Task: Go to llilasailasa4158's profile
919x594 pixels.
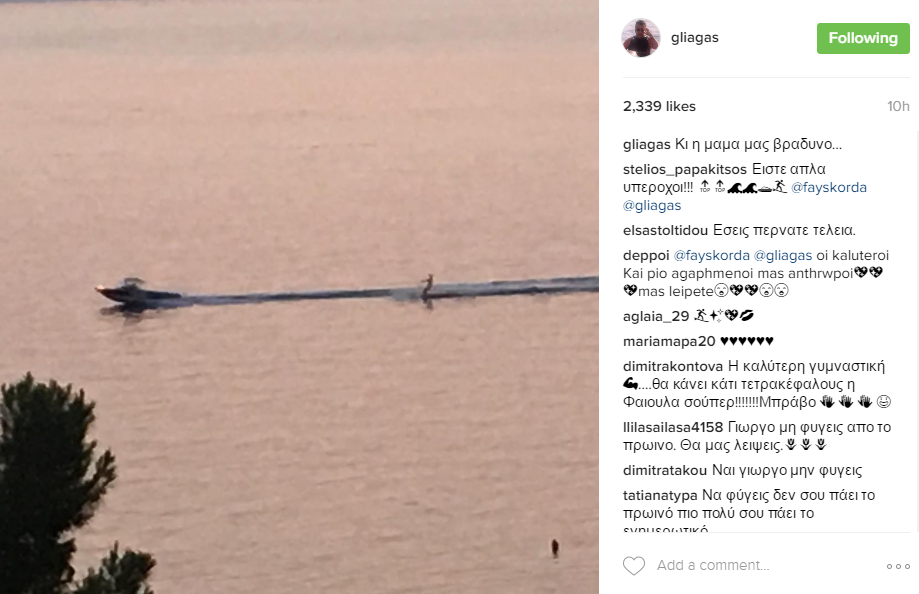Action: (x=673, y=427)
